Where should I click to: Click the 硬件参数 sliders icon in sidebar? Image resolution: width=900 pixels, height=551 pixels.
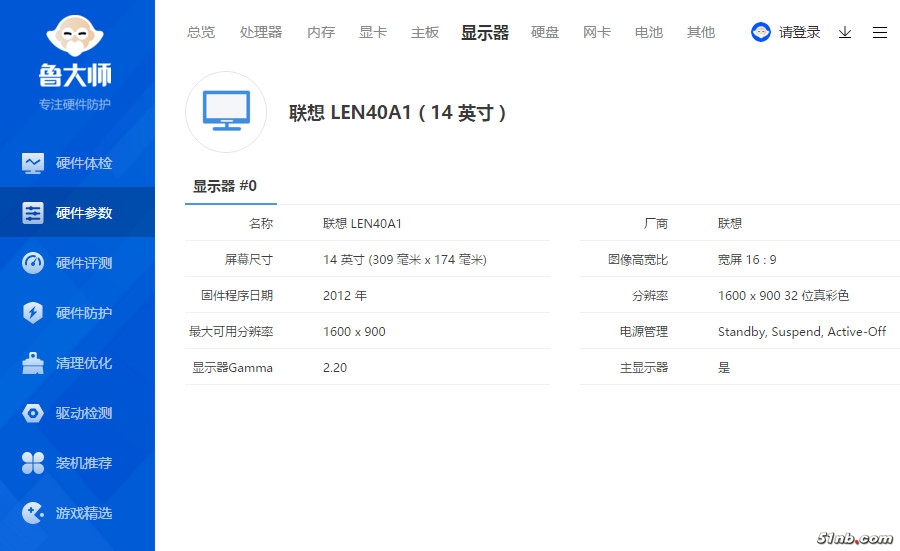click(33, 213)
